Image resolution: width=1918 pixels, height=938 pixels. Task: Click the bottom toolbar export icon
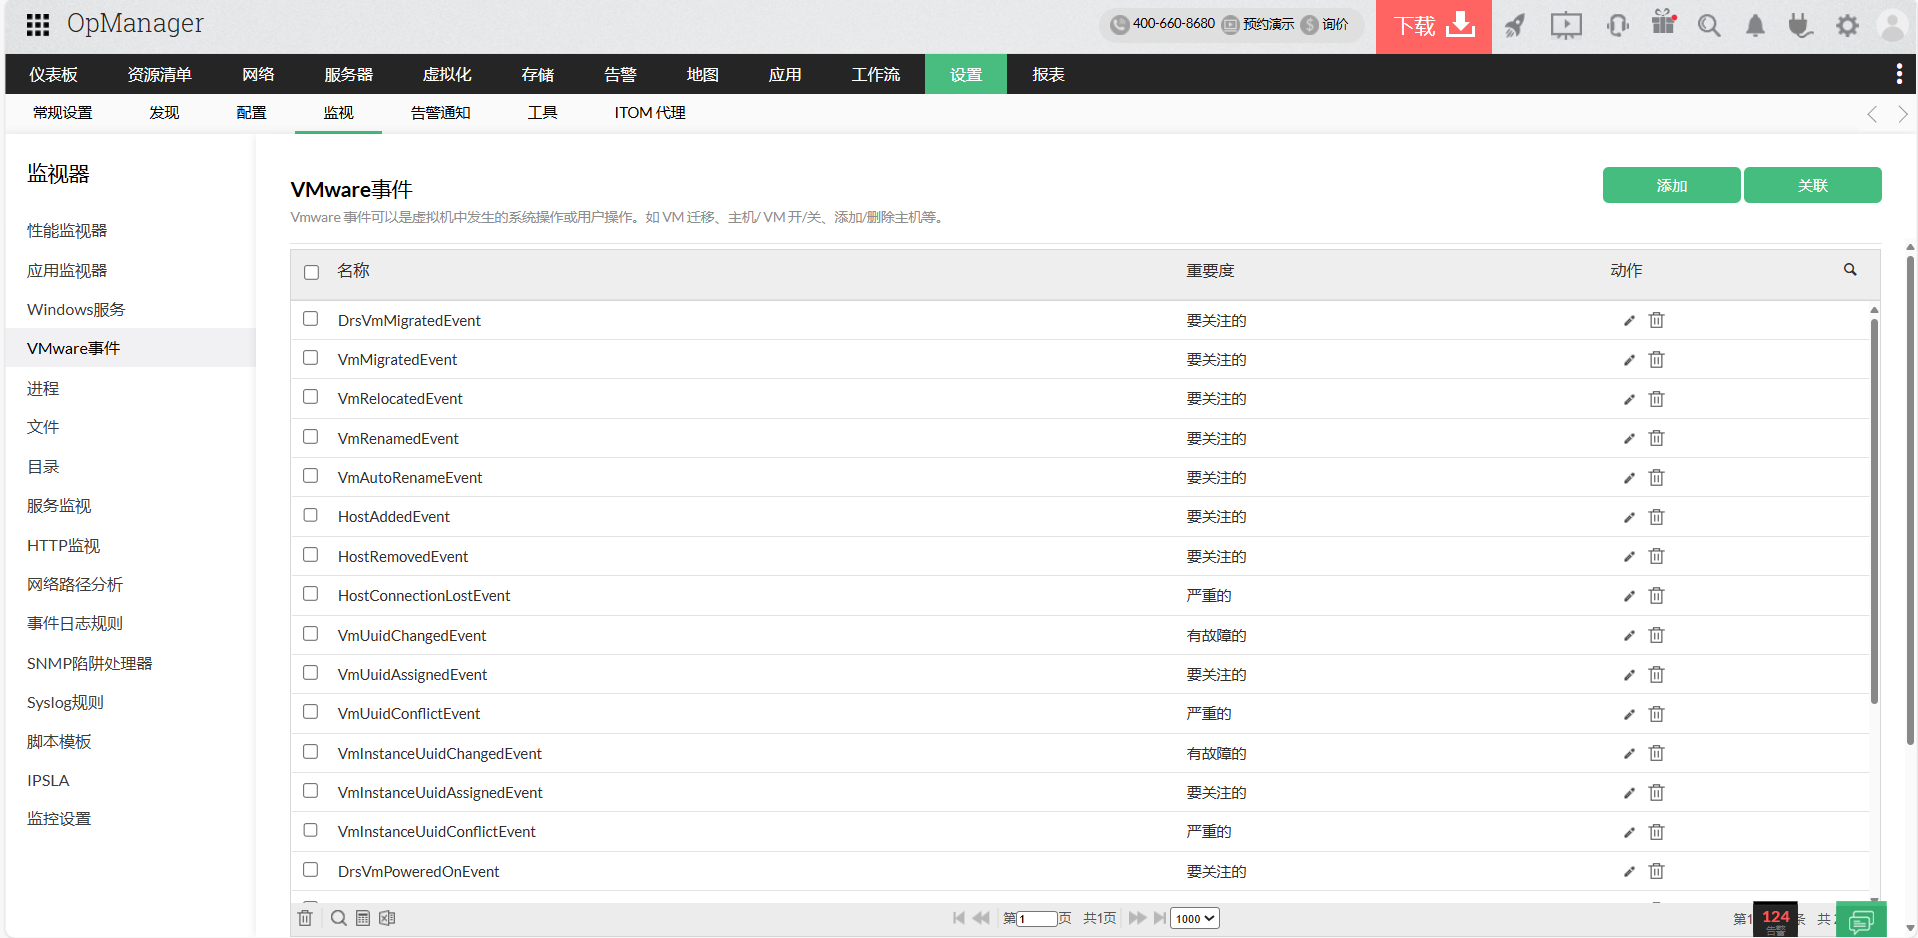[x=387, y=918]
